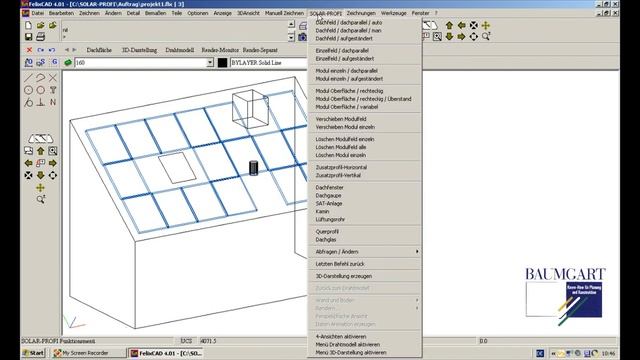Screen dimensions: 640x360
Task: Click the Render-Monitor button
Action: coord(220,50)
